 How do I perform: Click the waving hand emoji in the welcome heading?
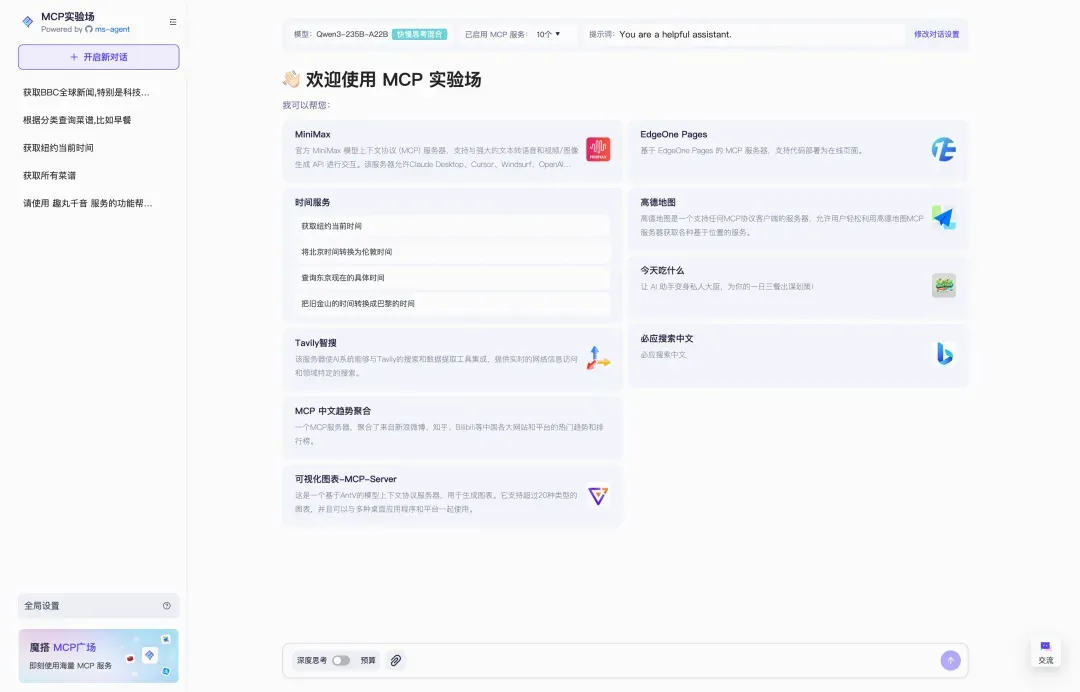pos(291,79)
